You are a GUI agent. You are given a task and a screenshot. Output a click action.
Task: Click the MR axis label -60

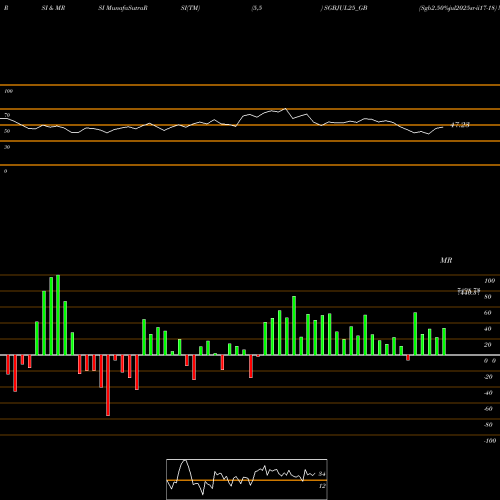pyautogui.click(x=488, y=409)
